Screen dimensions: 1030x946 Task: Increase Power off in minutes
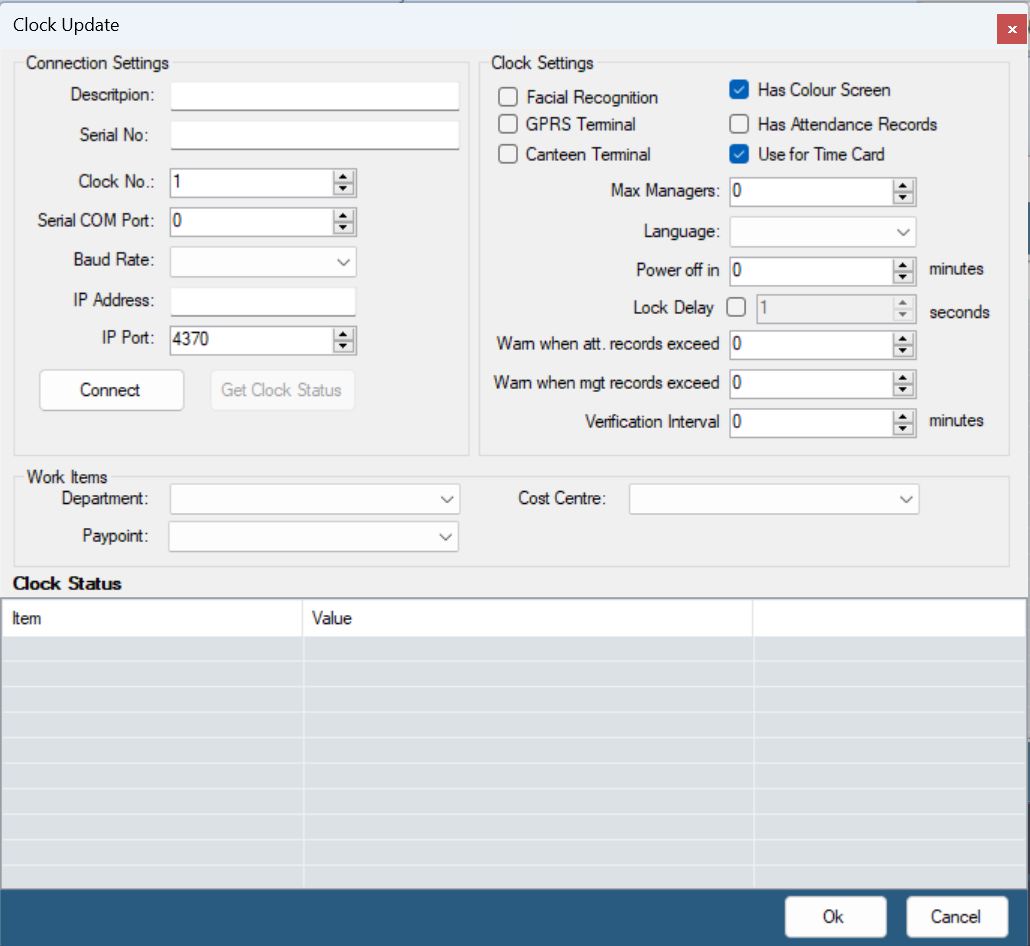pos(903,265)
